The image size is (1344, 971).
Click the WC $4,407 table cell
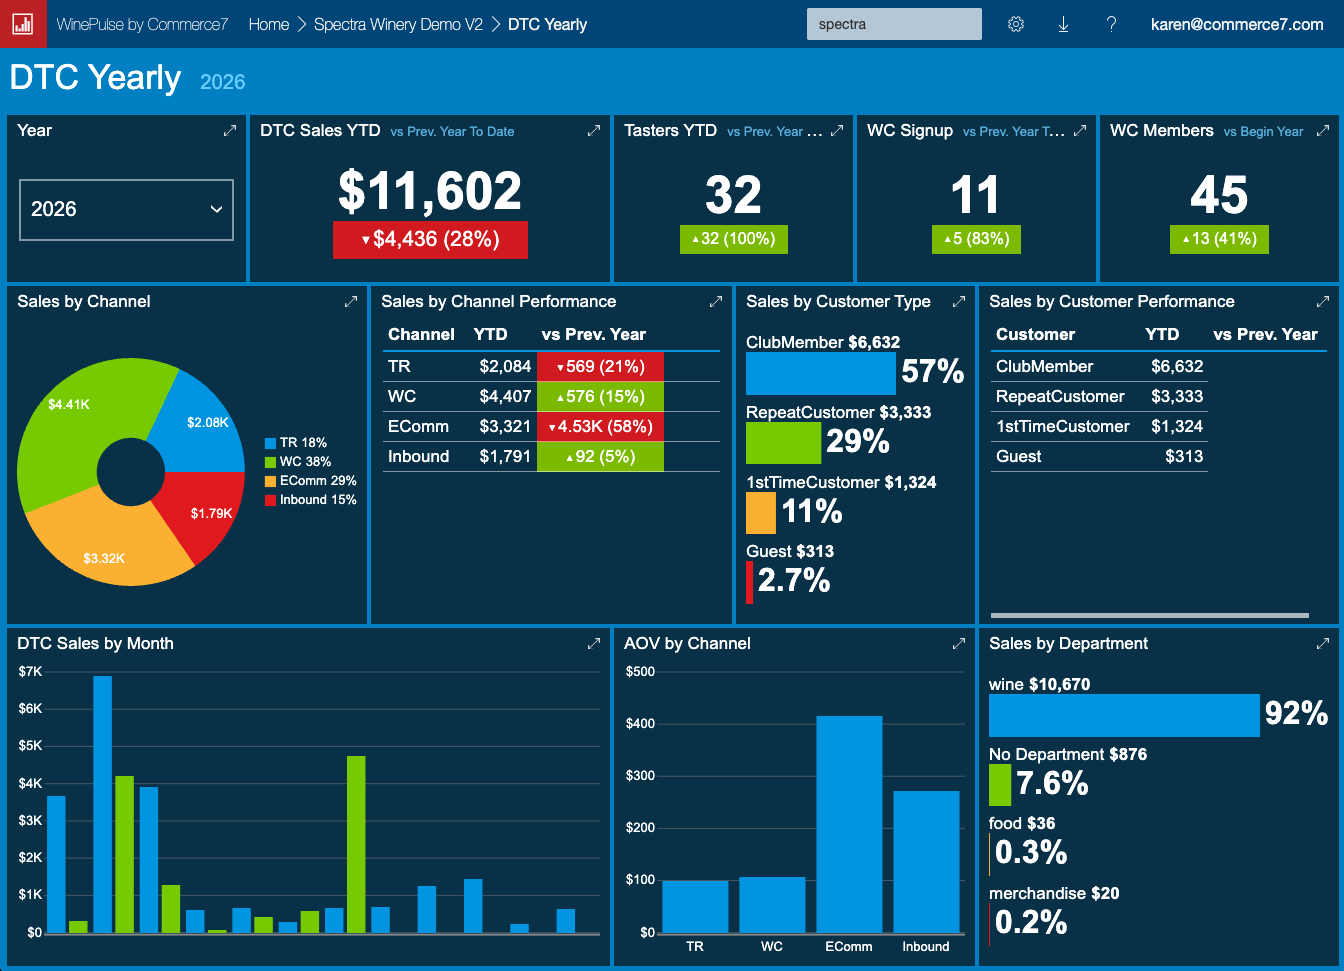point(505,396)
